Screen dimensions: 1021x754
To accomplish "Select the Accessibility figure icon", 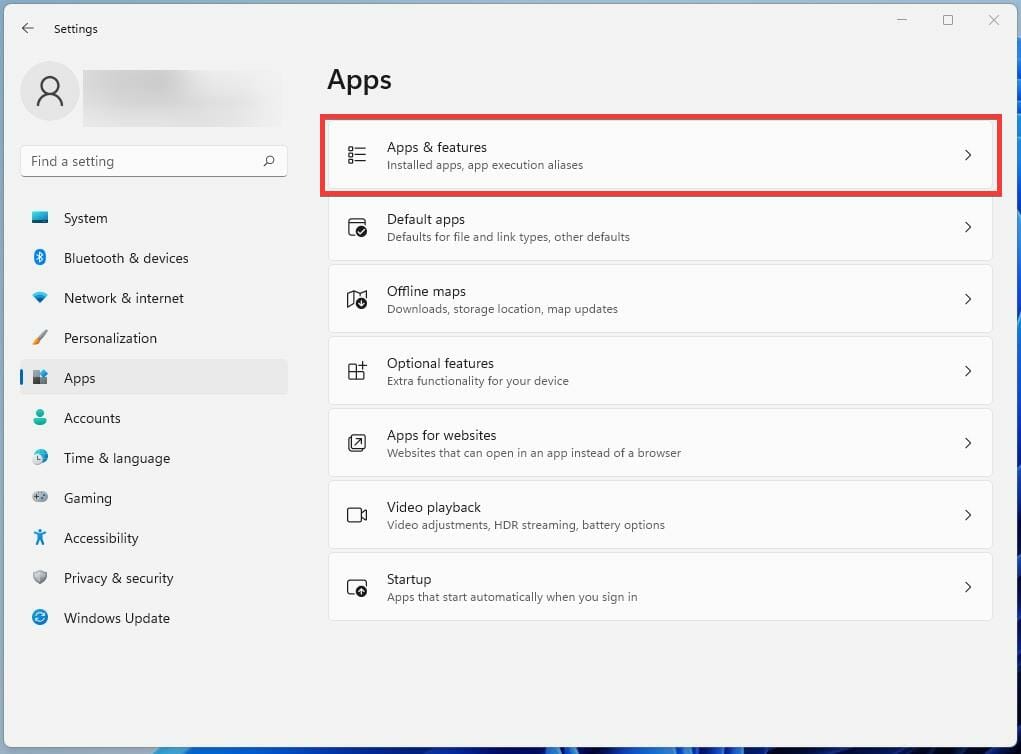I will [x=40, y=538].
